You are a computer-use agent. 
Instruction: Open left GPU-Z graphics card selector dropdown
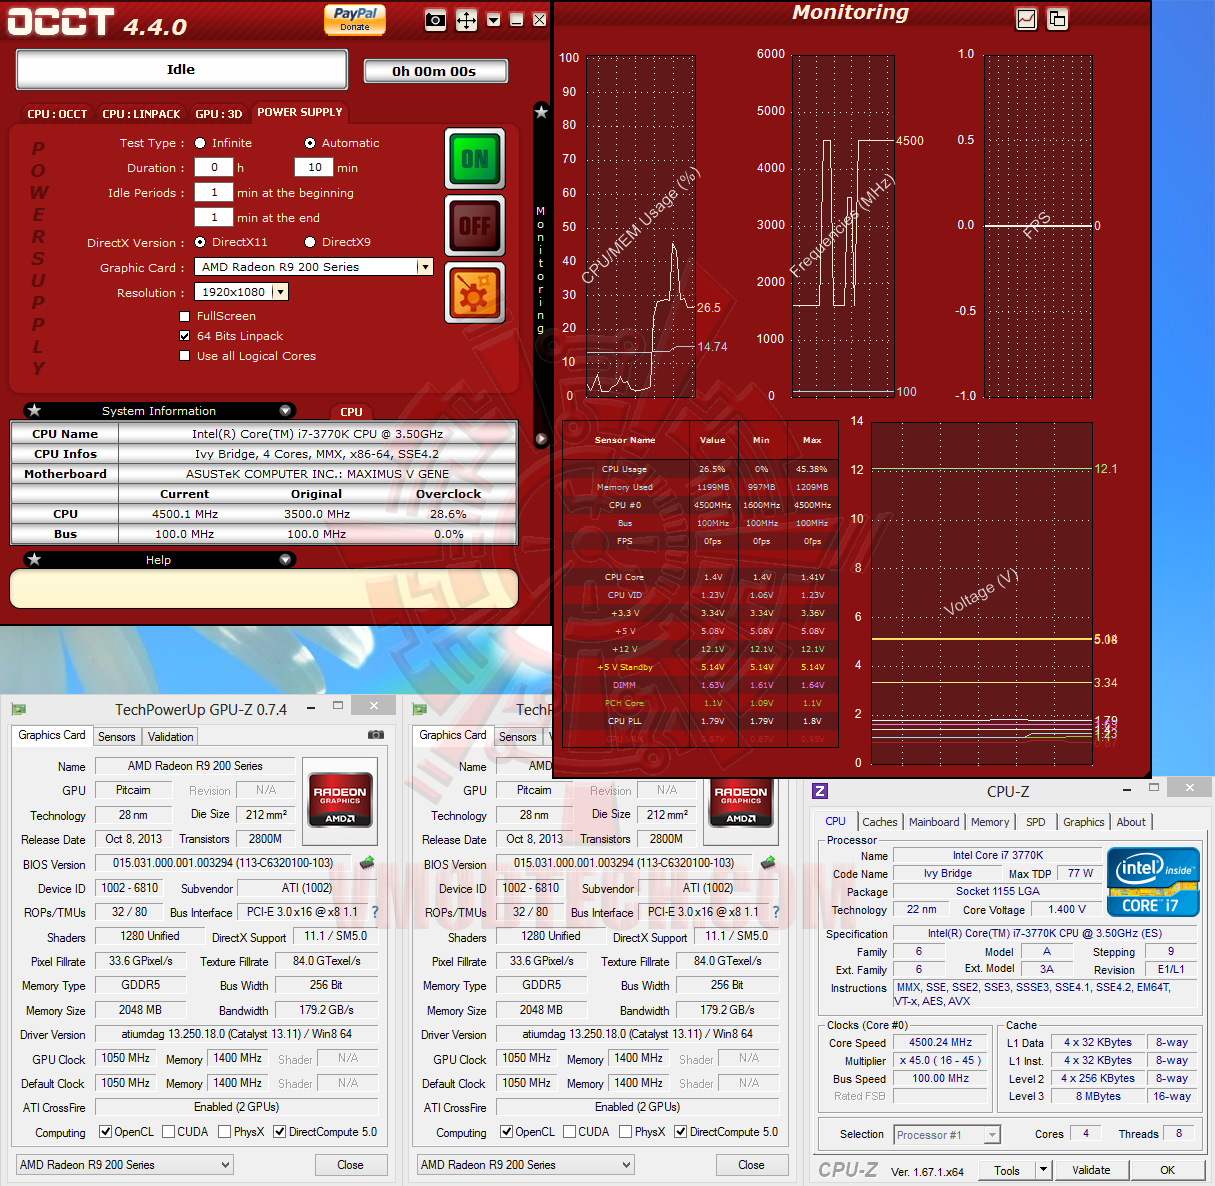click(x=125, y=1165)
